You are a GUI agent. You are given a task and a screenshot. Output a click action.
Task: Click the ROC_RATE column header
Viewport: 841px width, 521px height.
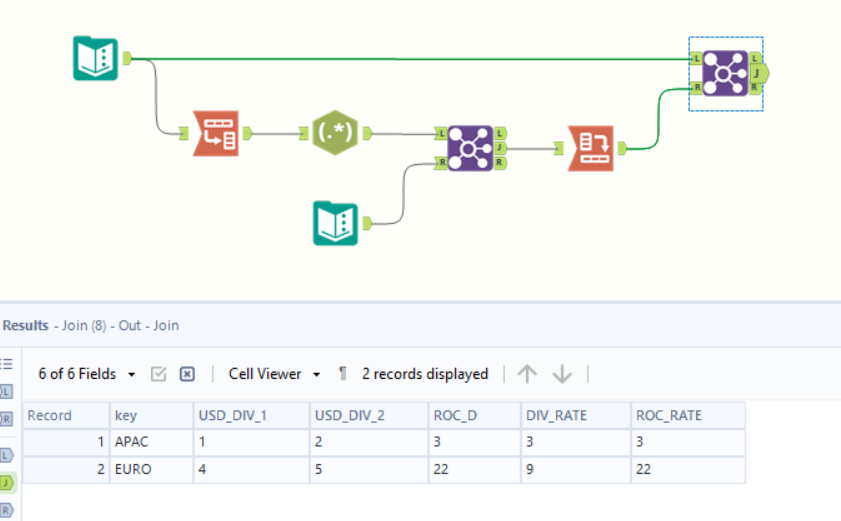[x=688, y=415]
